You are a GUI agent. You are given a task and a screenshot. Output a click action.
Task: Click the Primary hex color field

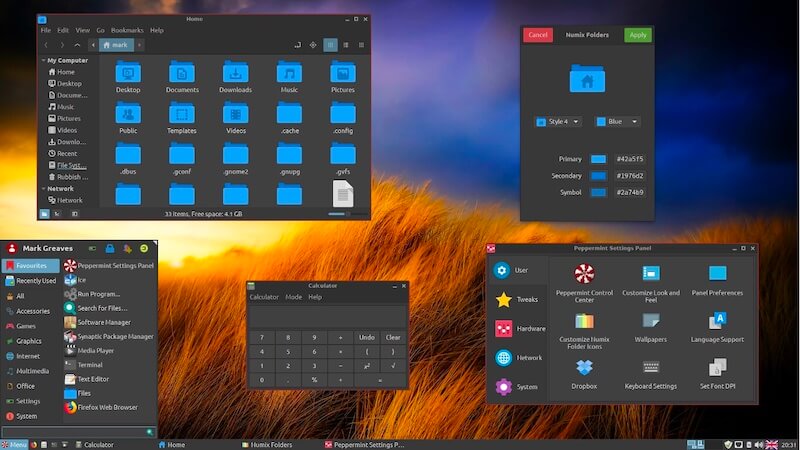pyautogui.click(x=630, y=159)
